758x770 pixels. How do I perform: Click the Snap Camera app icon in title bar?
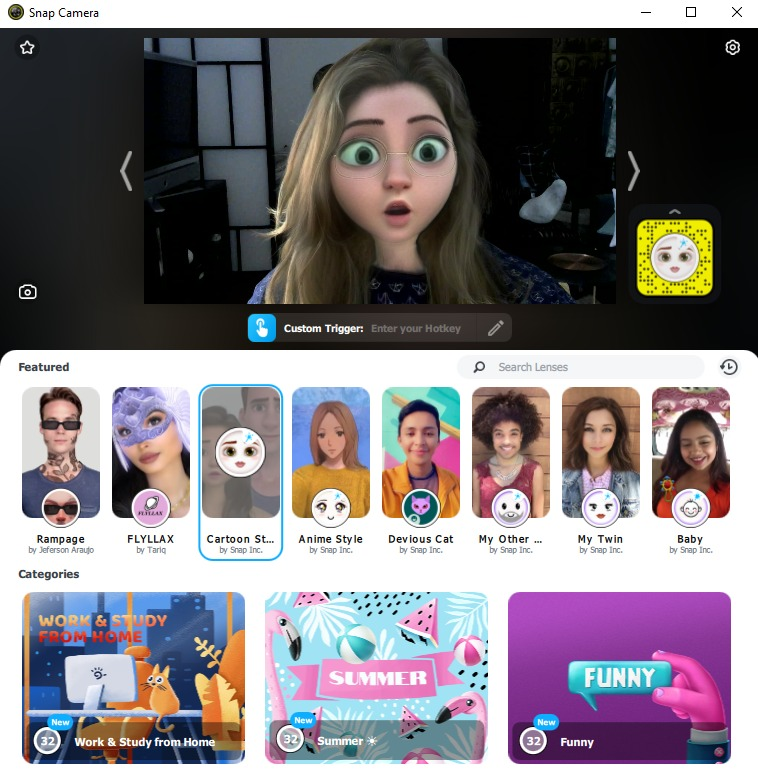point(16,12)
